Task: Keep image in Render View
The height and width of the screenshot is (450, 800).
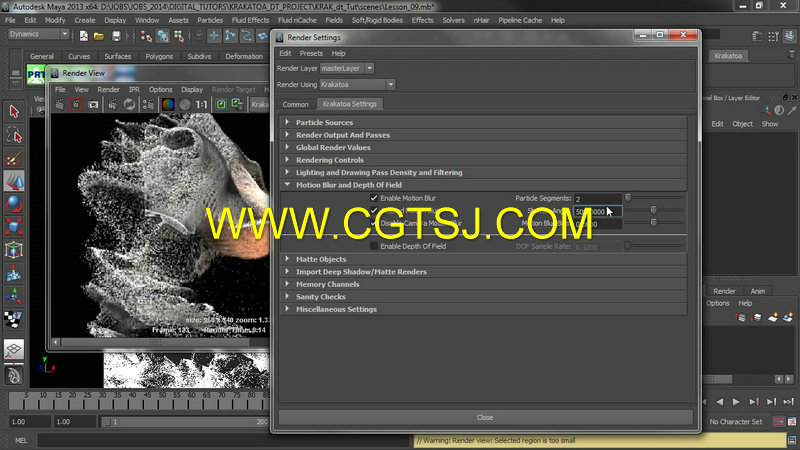Action: [221, 105]
